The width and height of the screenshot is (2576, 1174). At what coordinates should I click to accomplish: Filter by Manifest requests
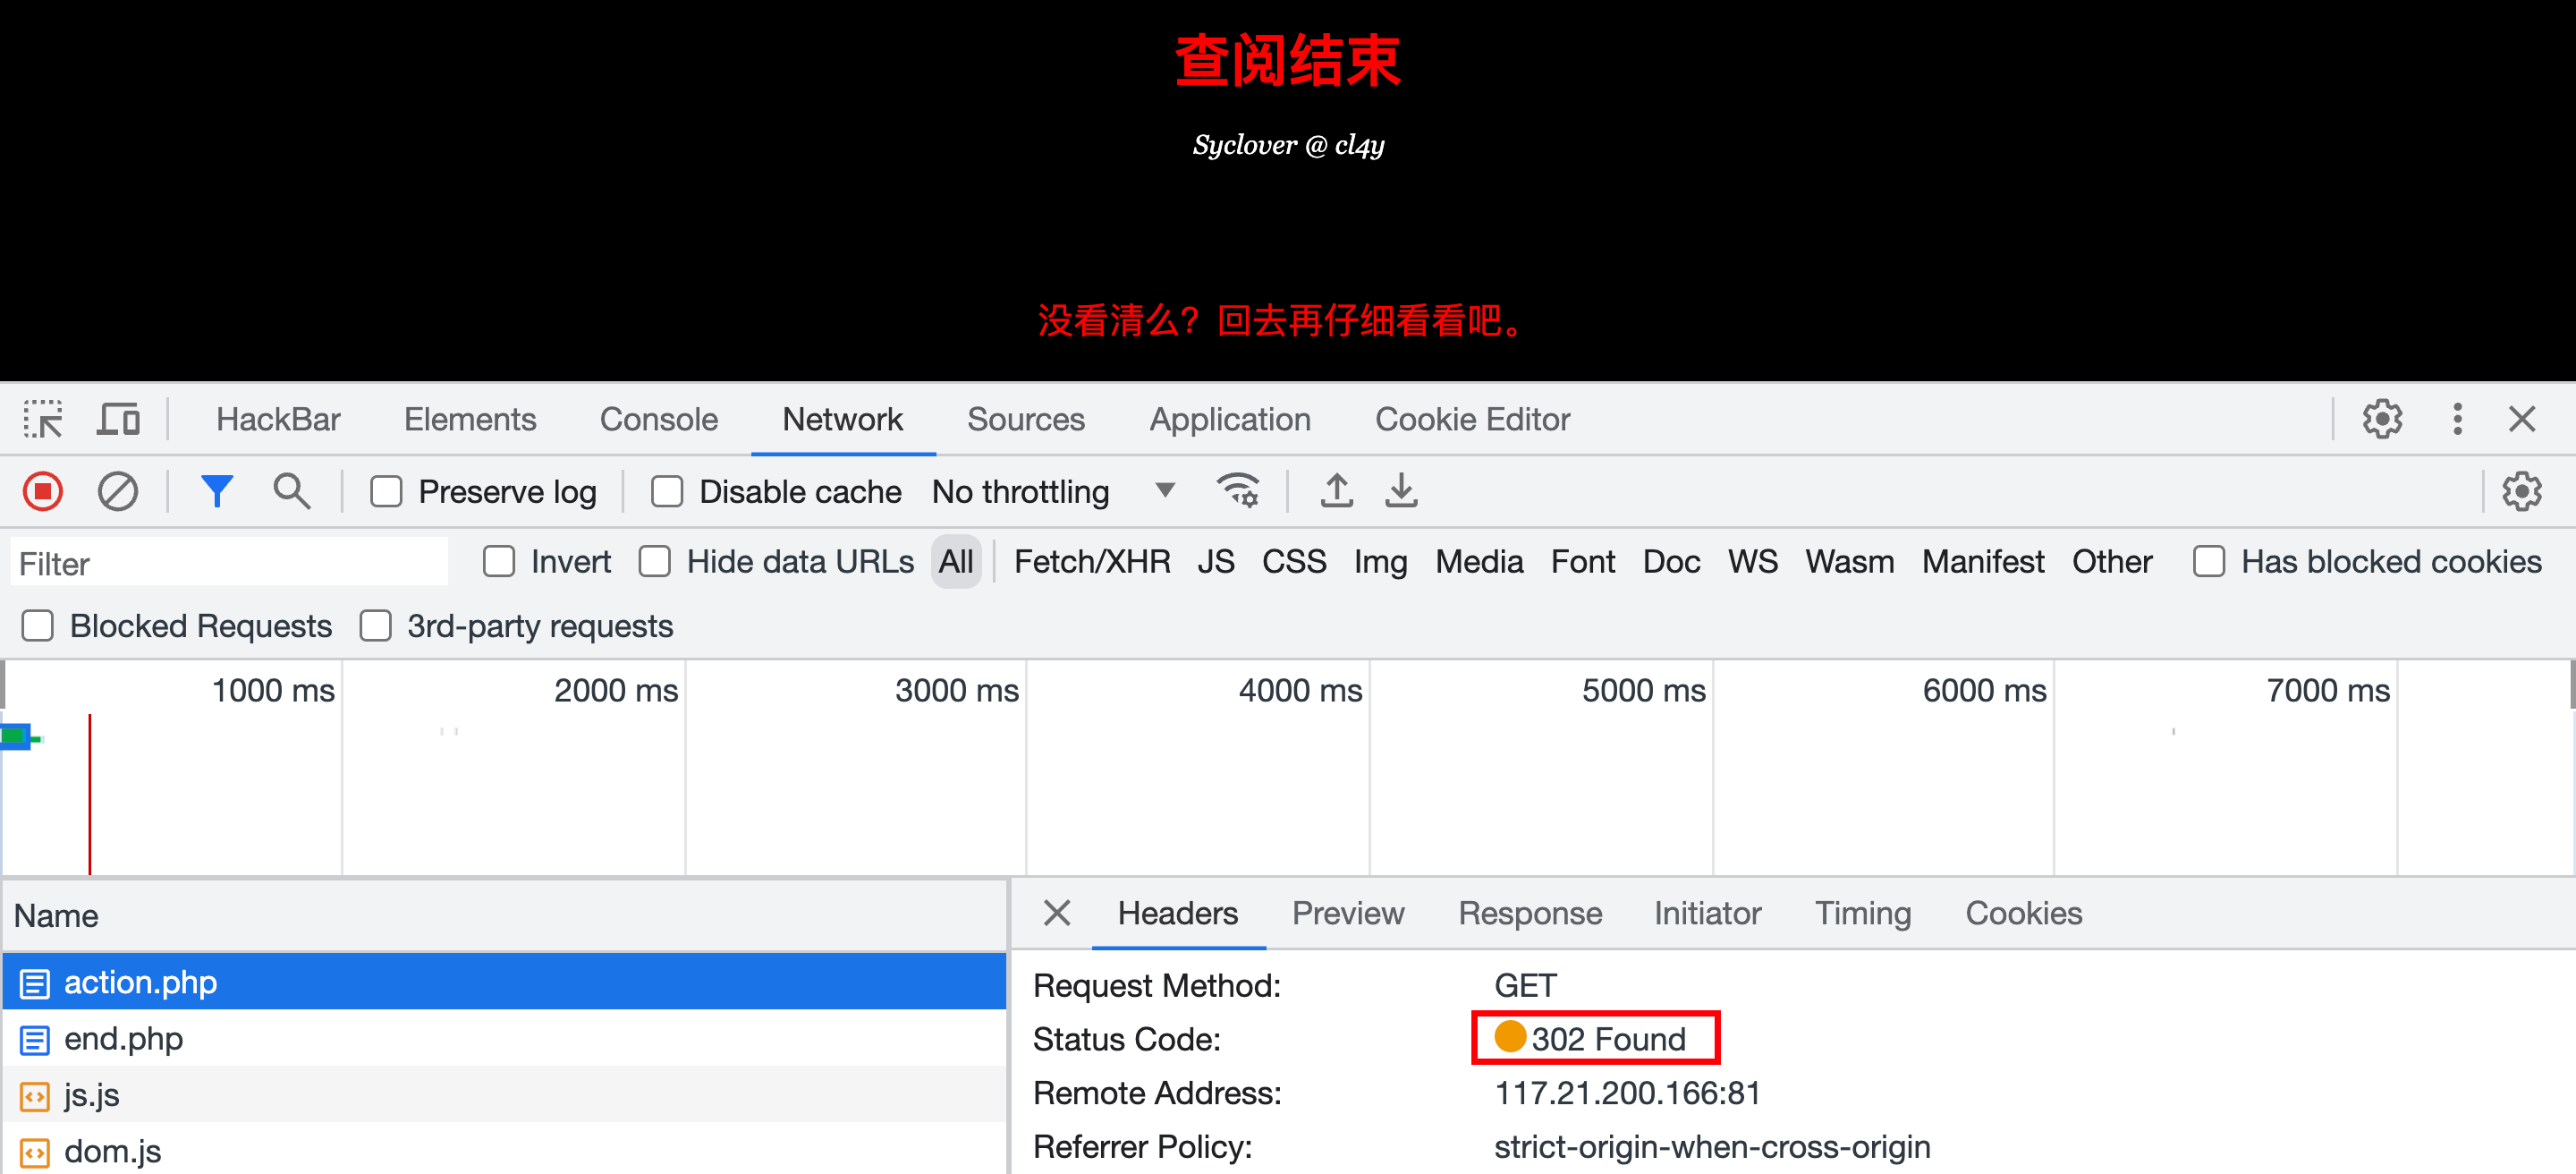point(1982,561)
